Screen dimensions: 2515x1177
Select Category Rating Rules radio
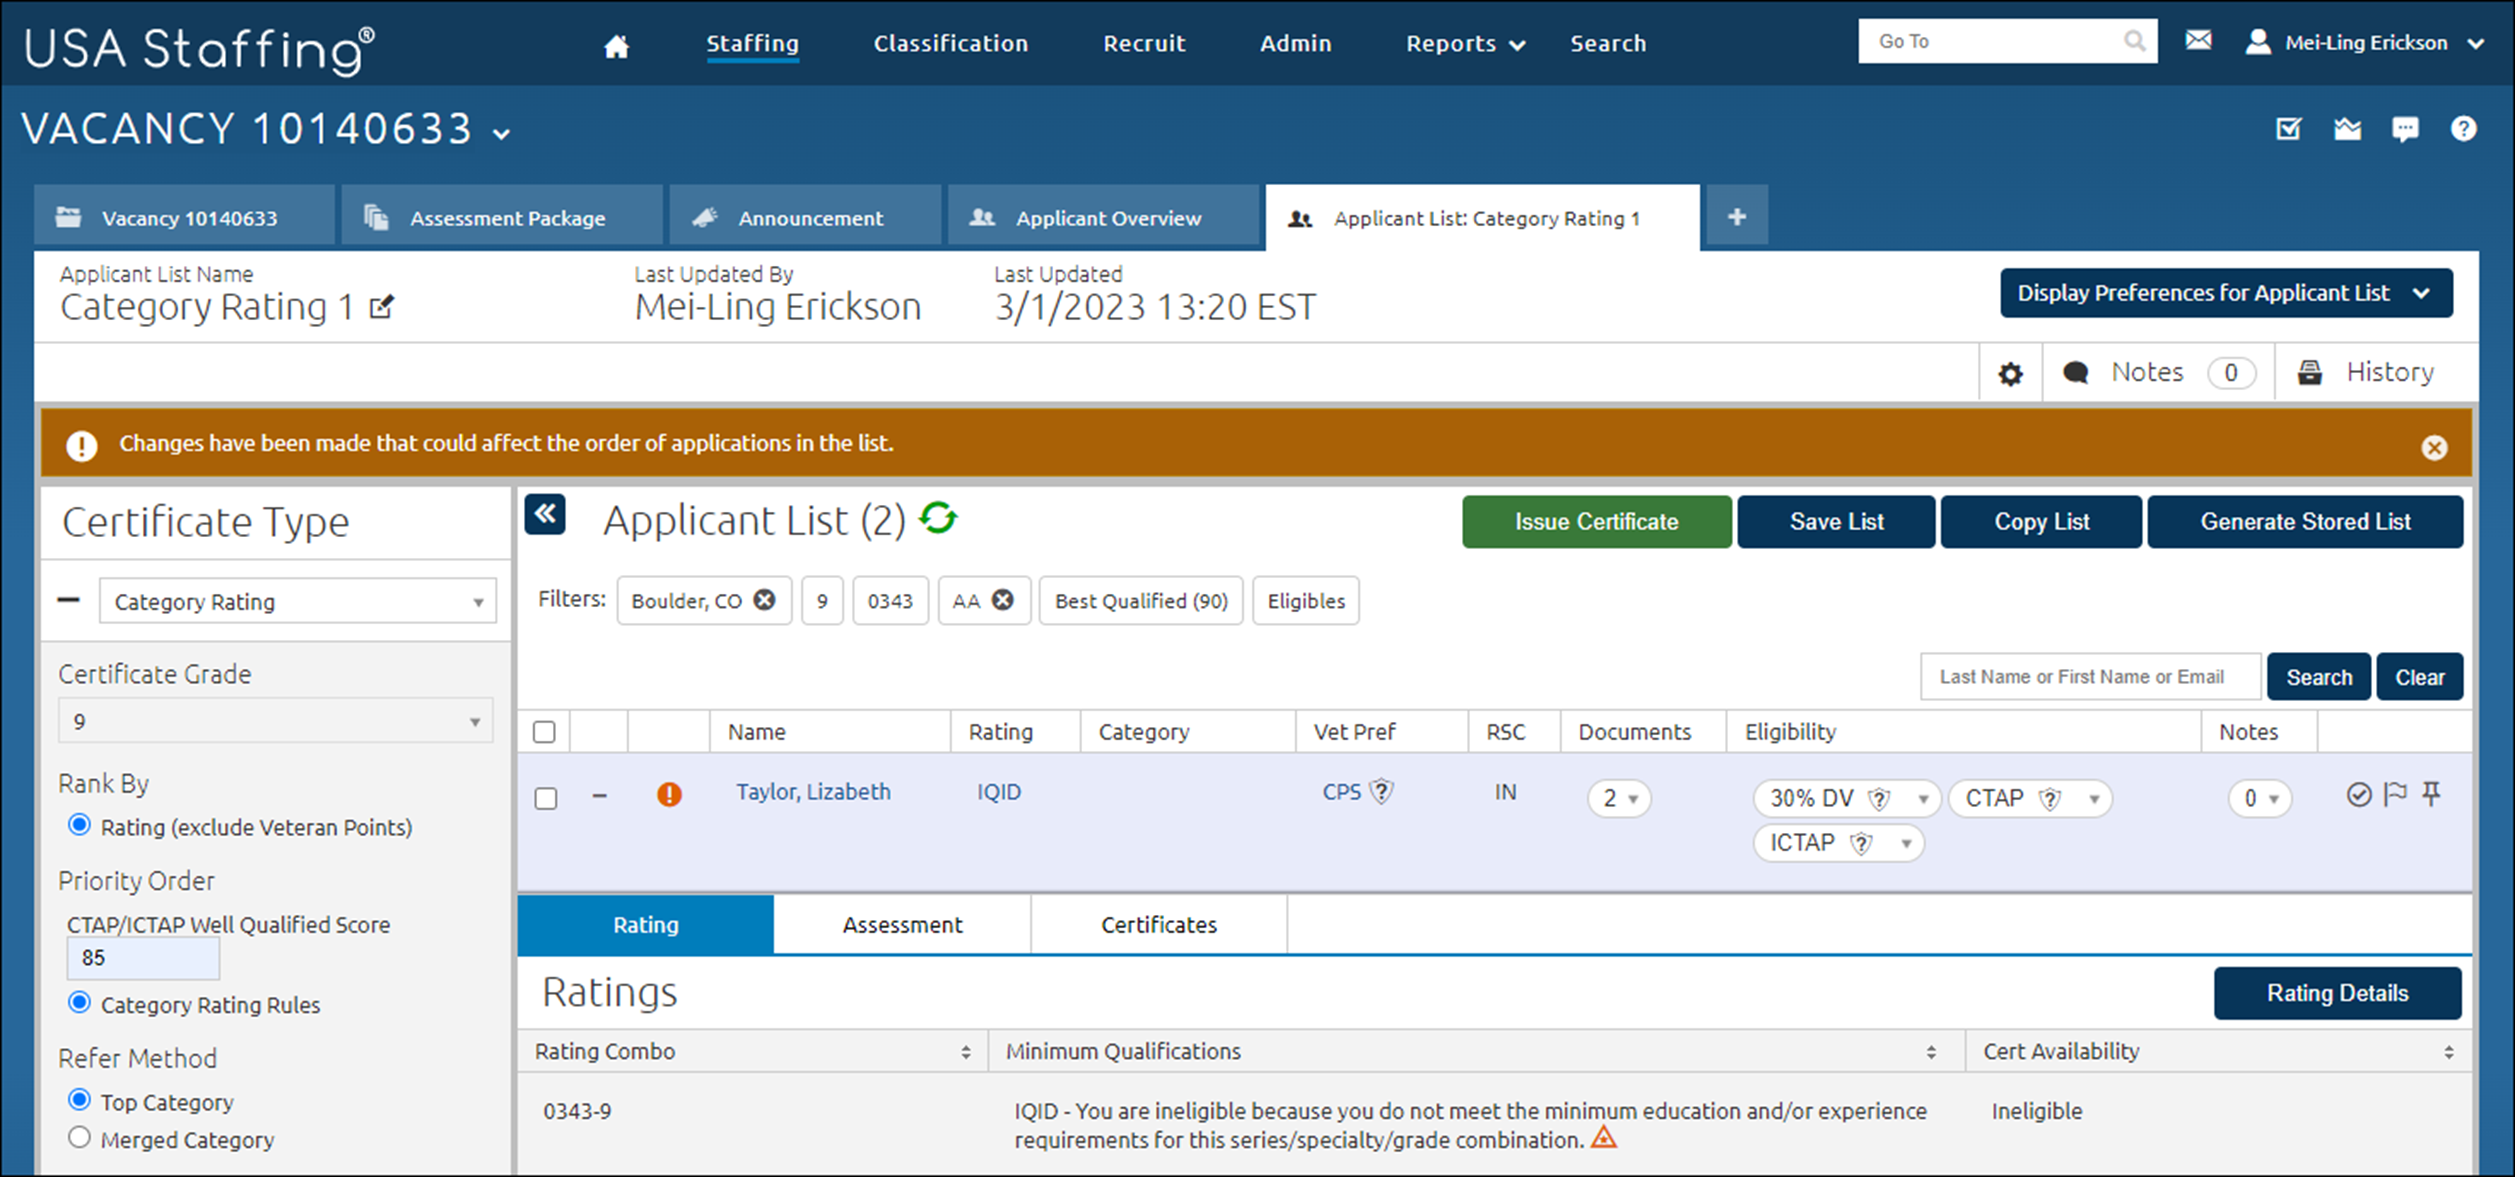(x=79, y=1003)
